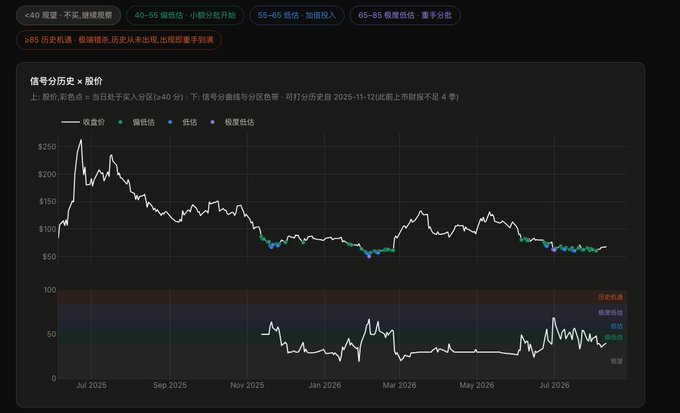Viewport: 680px width, 413px height.
Task: Toggle the purple 极度低估 legend entry
Action: [x=232, y=122]
